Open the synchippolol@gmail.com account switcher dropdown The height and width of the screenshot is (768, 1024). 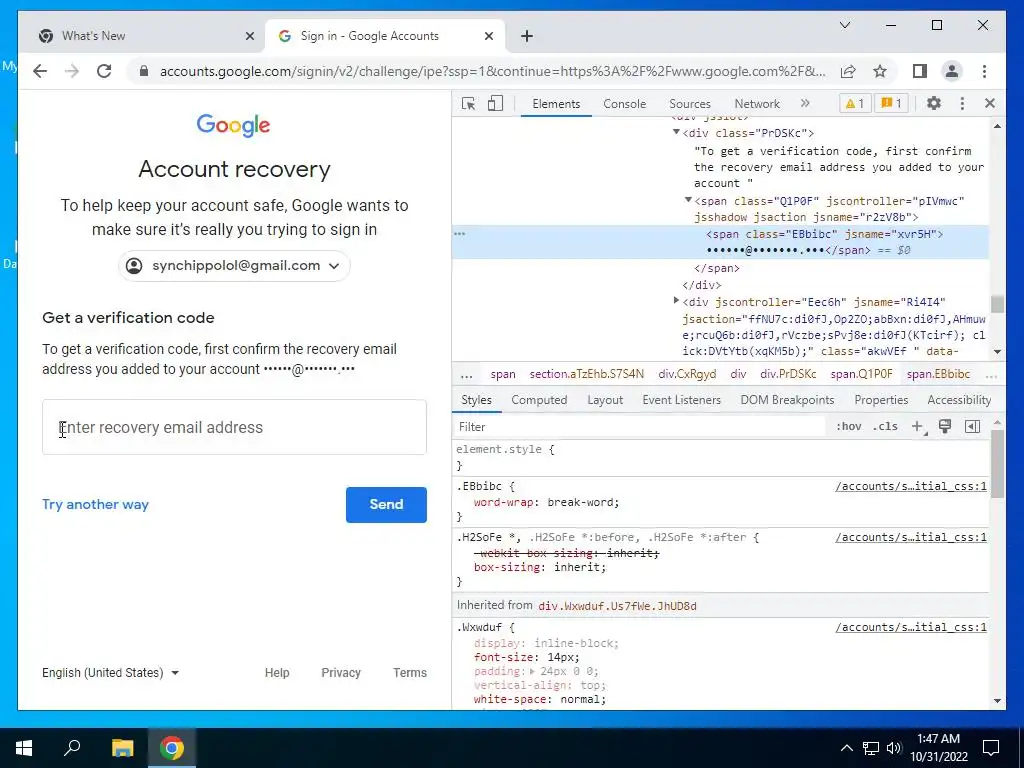pyautogui.click(x=234, y=266)
